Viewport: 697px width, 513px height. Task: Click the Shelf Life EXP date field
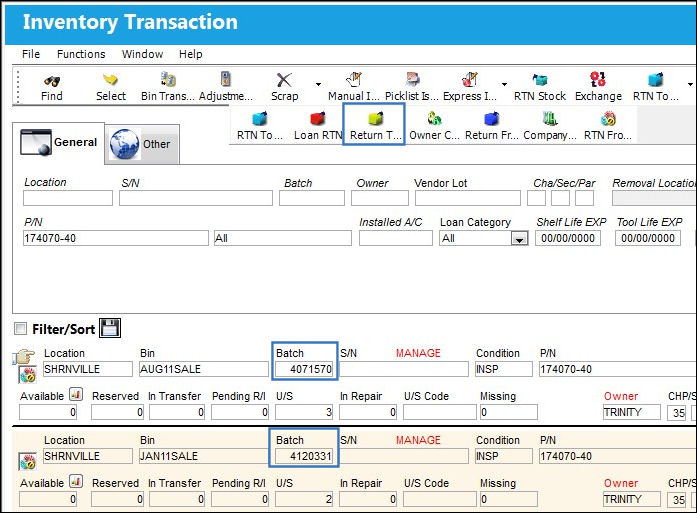568,238
